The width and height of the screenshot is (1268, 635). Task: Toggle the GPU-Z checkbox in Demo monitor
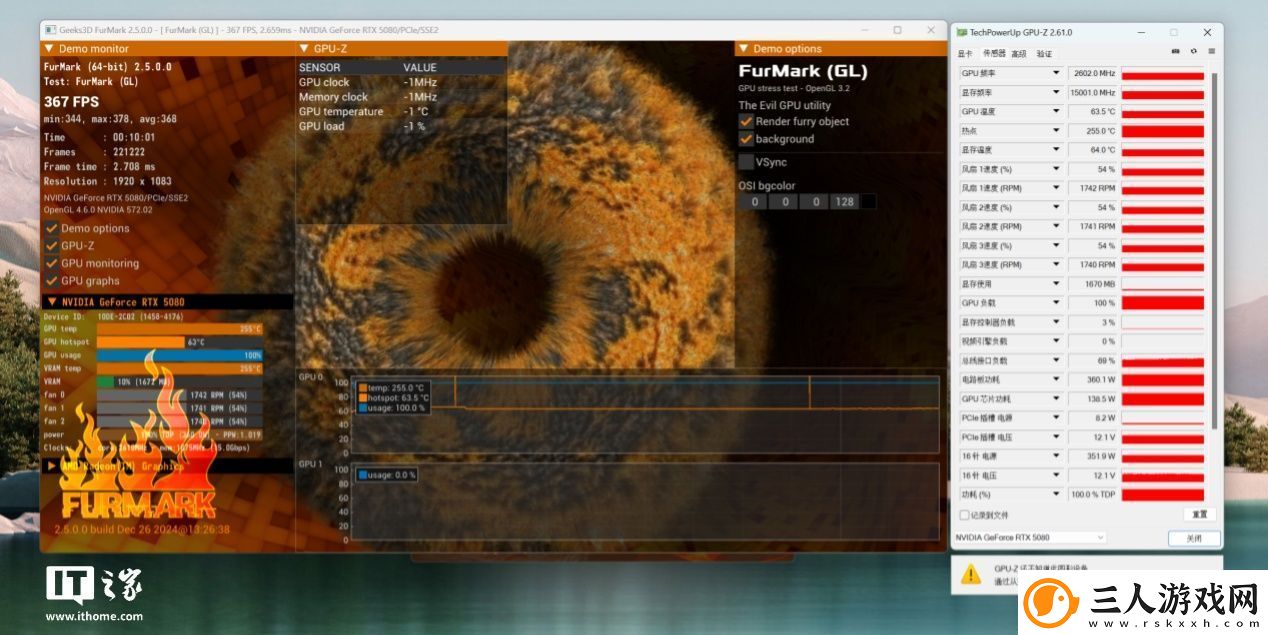51,246
